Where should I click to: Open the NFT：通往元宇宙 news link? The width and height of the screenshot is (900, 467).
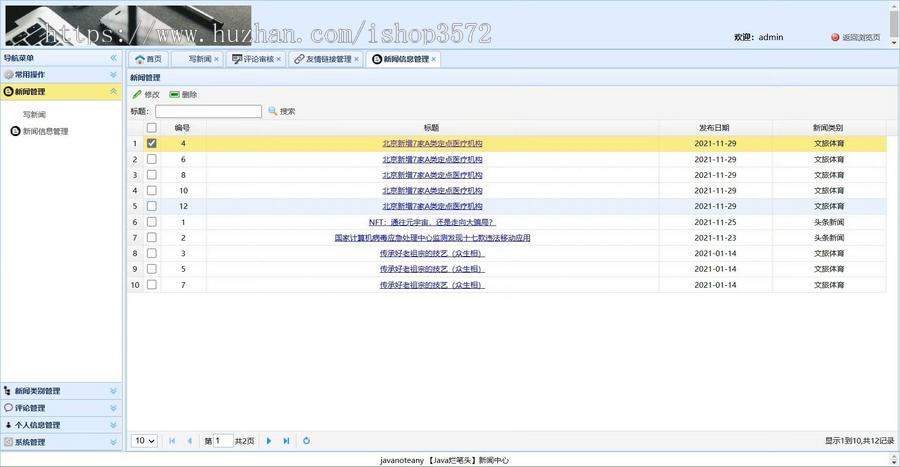(432, 222)
